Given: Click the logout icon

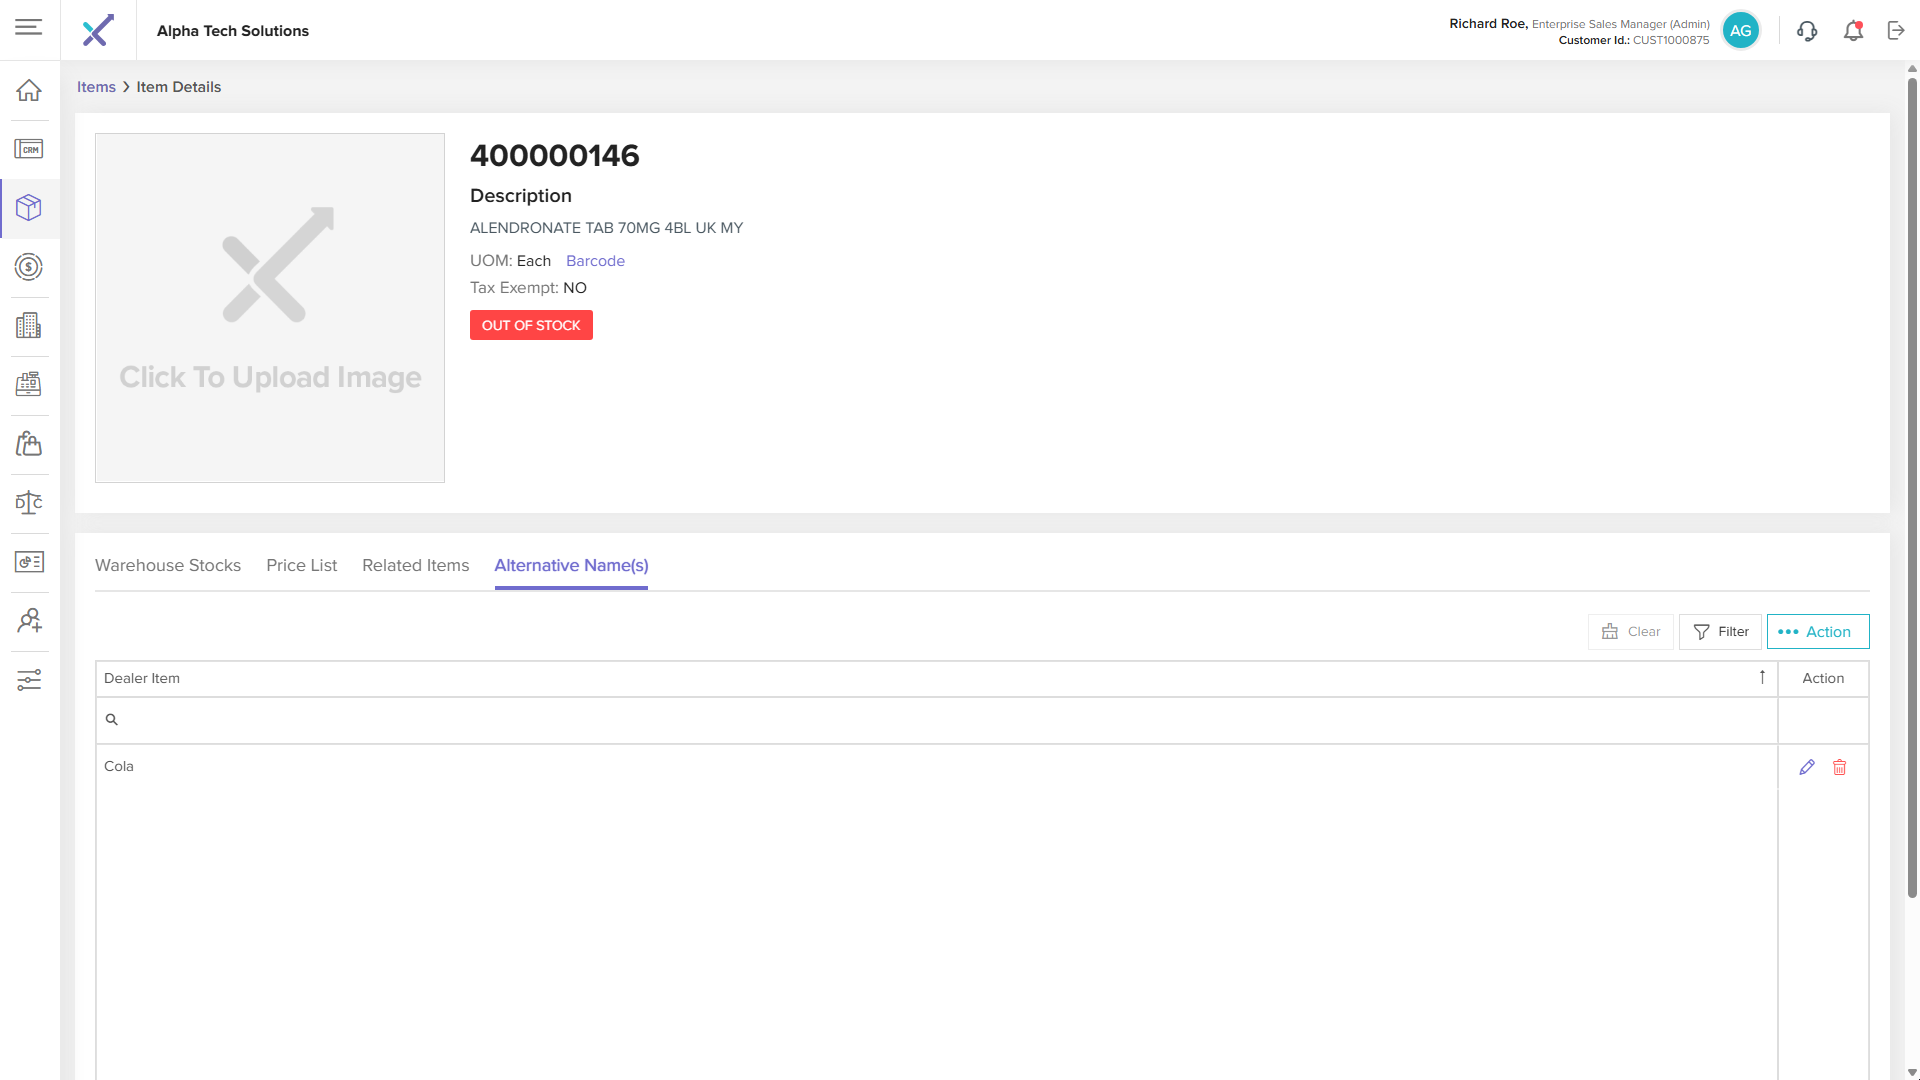Looking at the screenshot, I should point(1896,31).
